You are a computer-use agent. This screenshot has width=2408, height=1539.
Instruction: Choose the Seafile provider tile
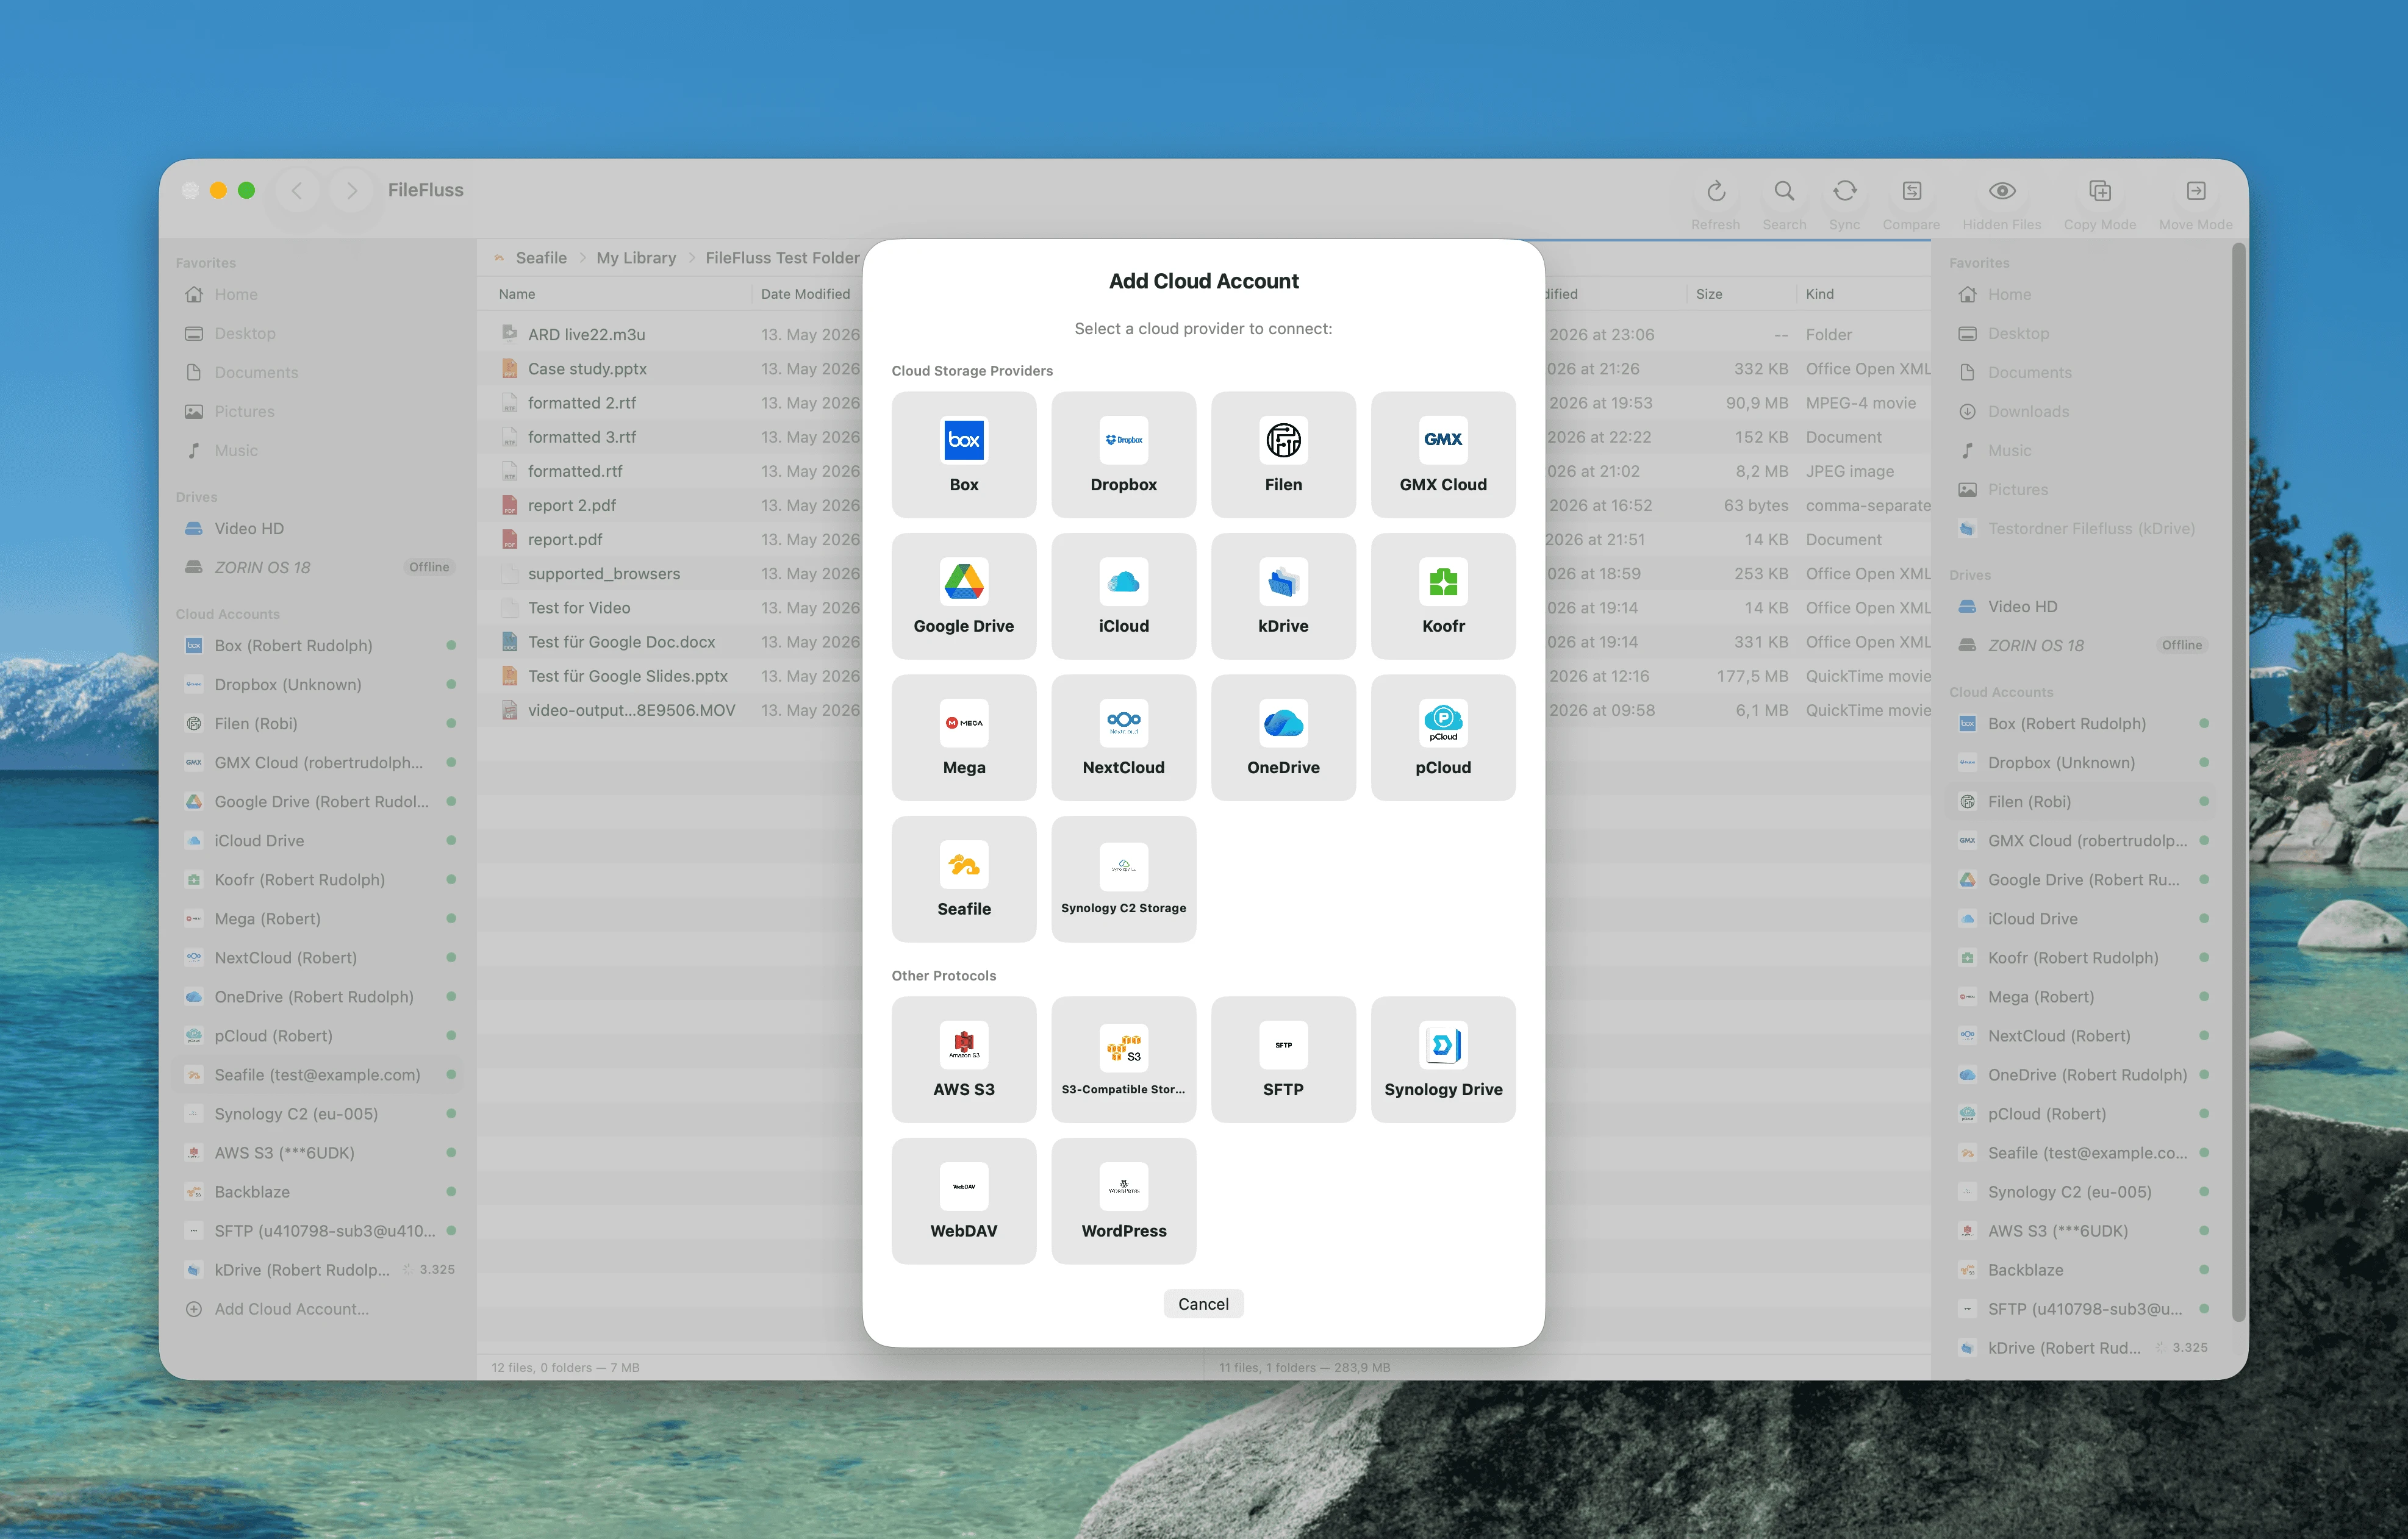tap(963, 879)
